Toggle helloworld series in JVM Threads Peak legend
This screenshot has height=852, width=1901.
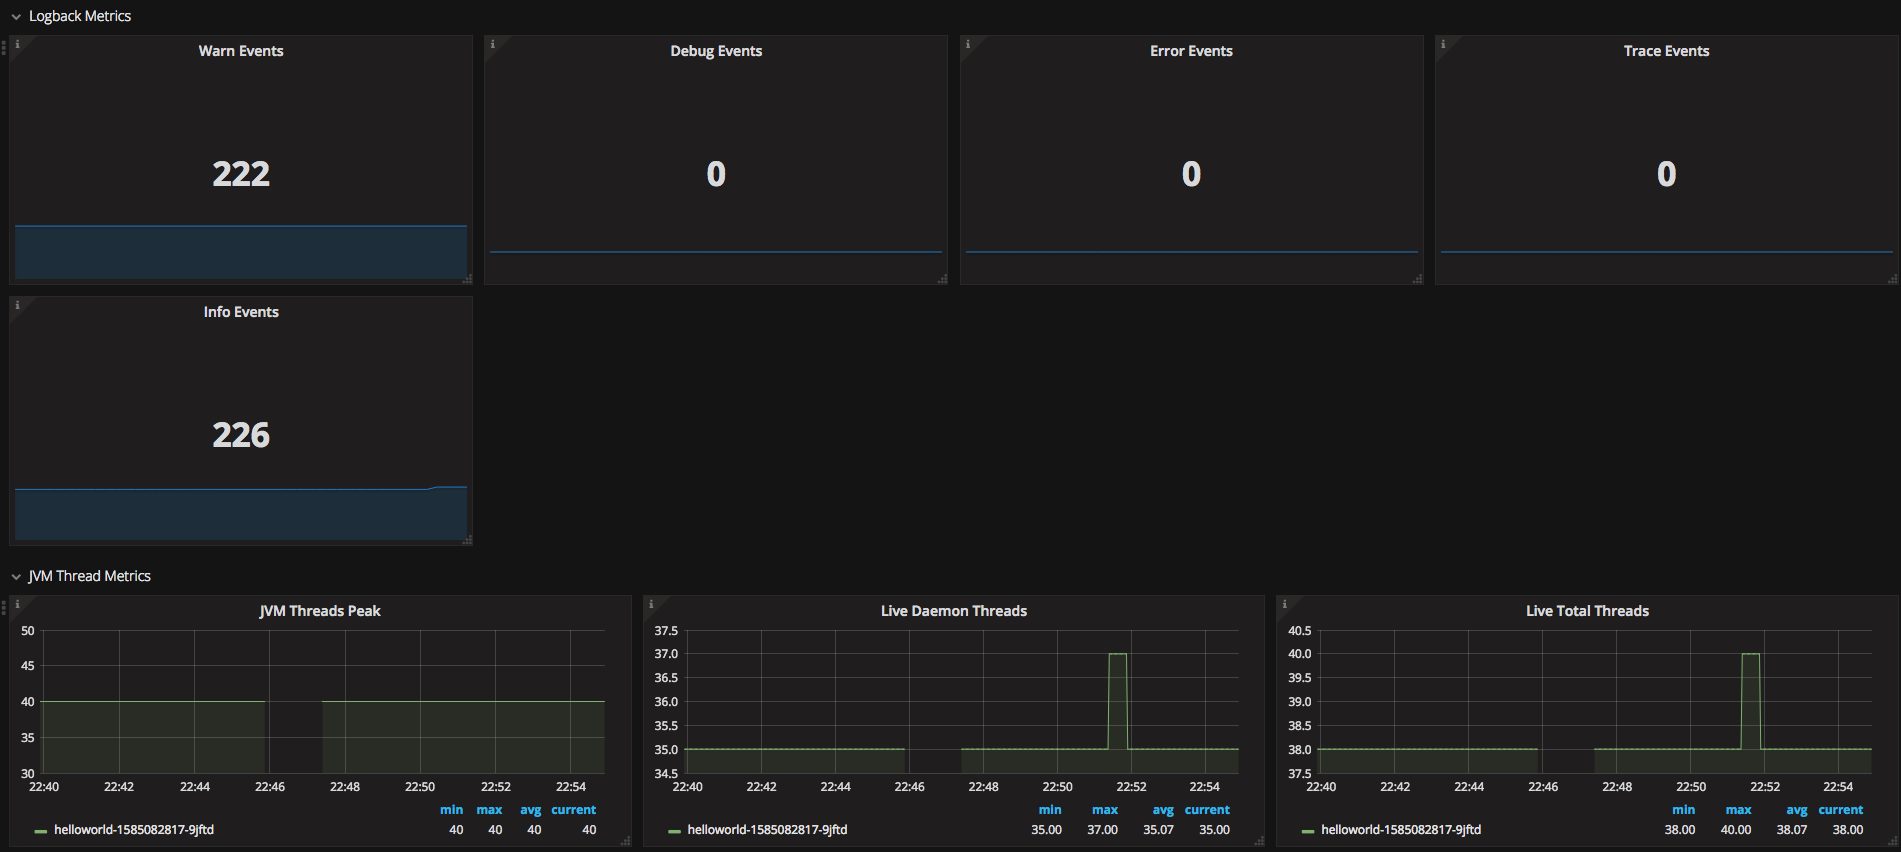coord(134,830)
